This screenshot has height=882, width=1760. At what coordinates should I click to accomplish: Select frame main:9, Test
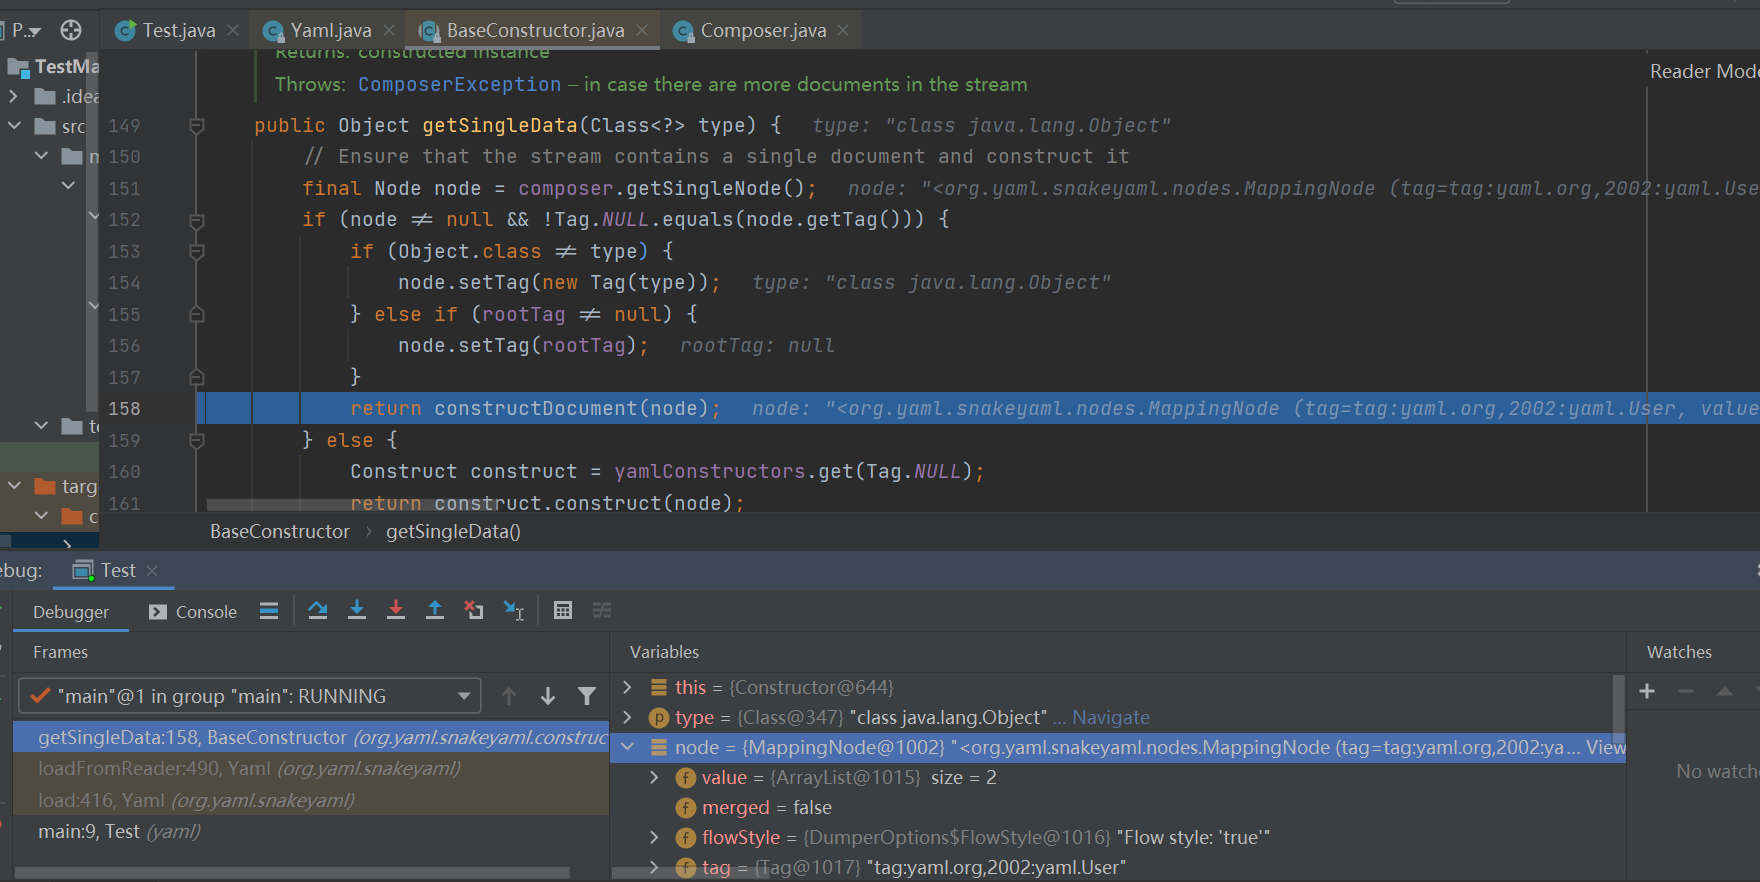(x=311, y=831)
